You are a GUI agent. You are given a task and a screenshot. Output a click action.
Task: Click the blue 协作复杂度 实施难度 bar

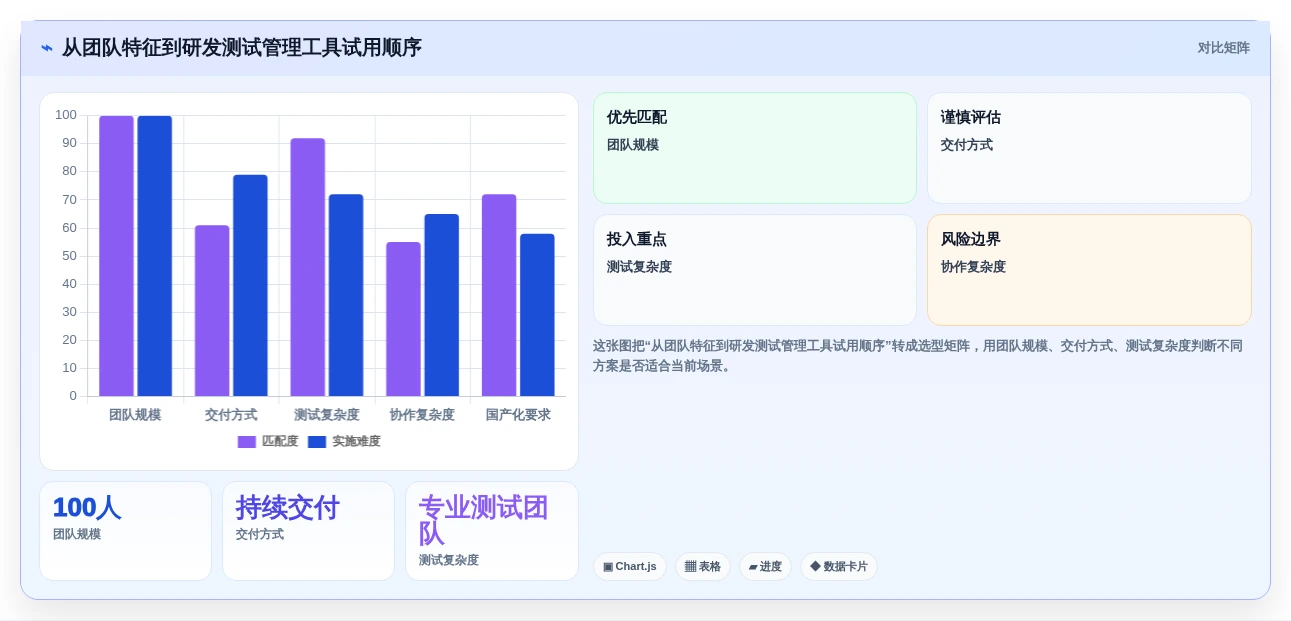pyautogui.click(x=442, y=305)
